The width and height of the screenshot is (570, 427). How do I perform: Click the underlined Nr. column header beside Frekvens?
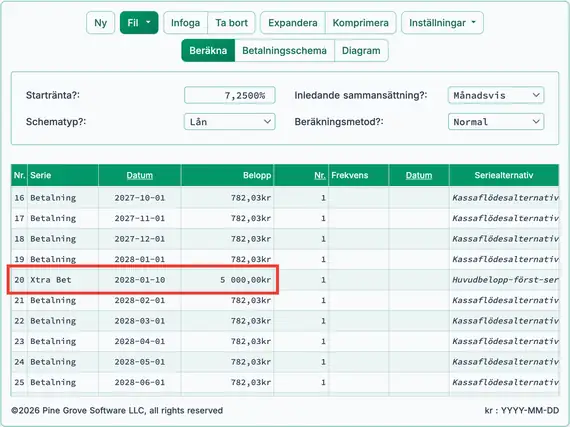click(x=320, y=176)
